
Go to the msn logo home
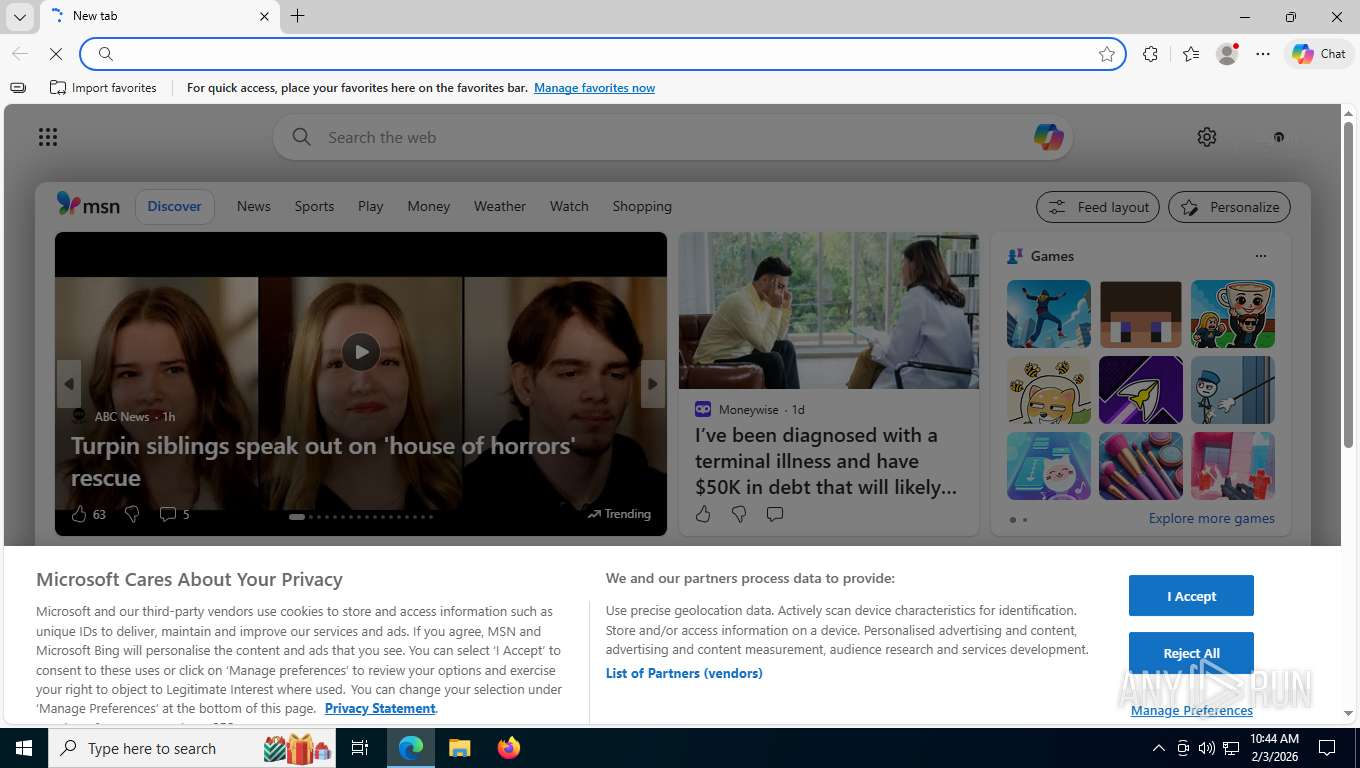pos(88,205)
